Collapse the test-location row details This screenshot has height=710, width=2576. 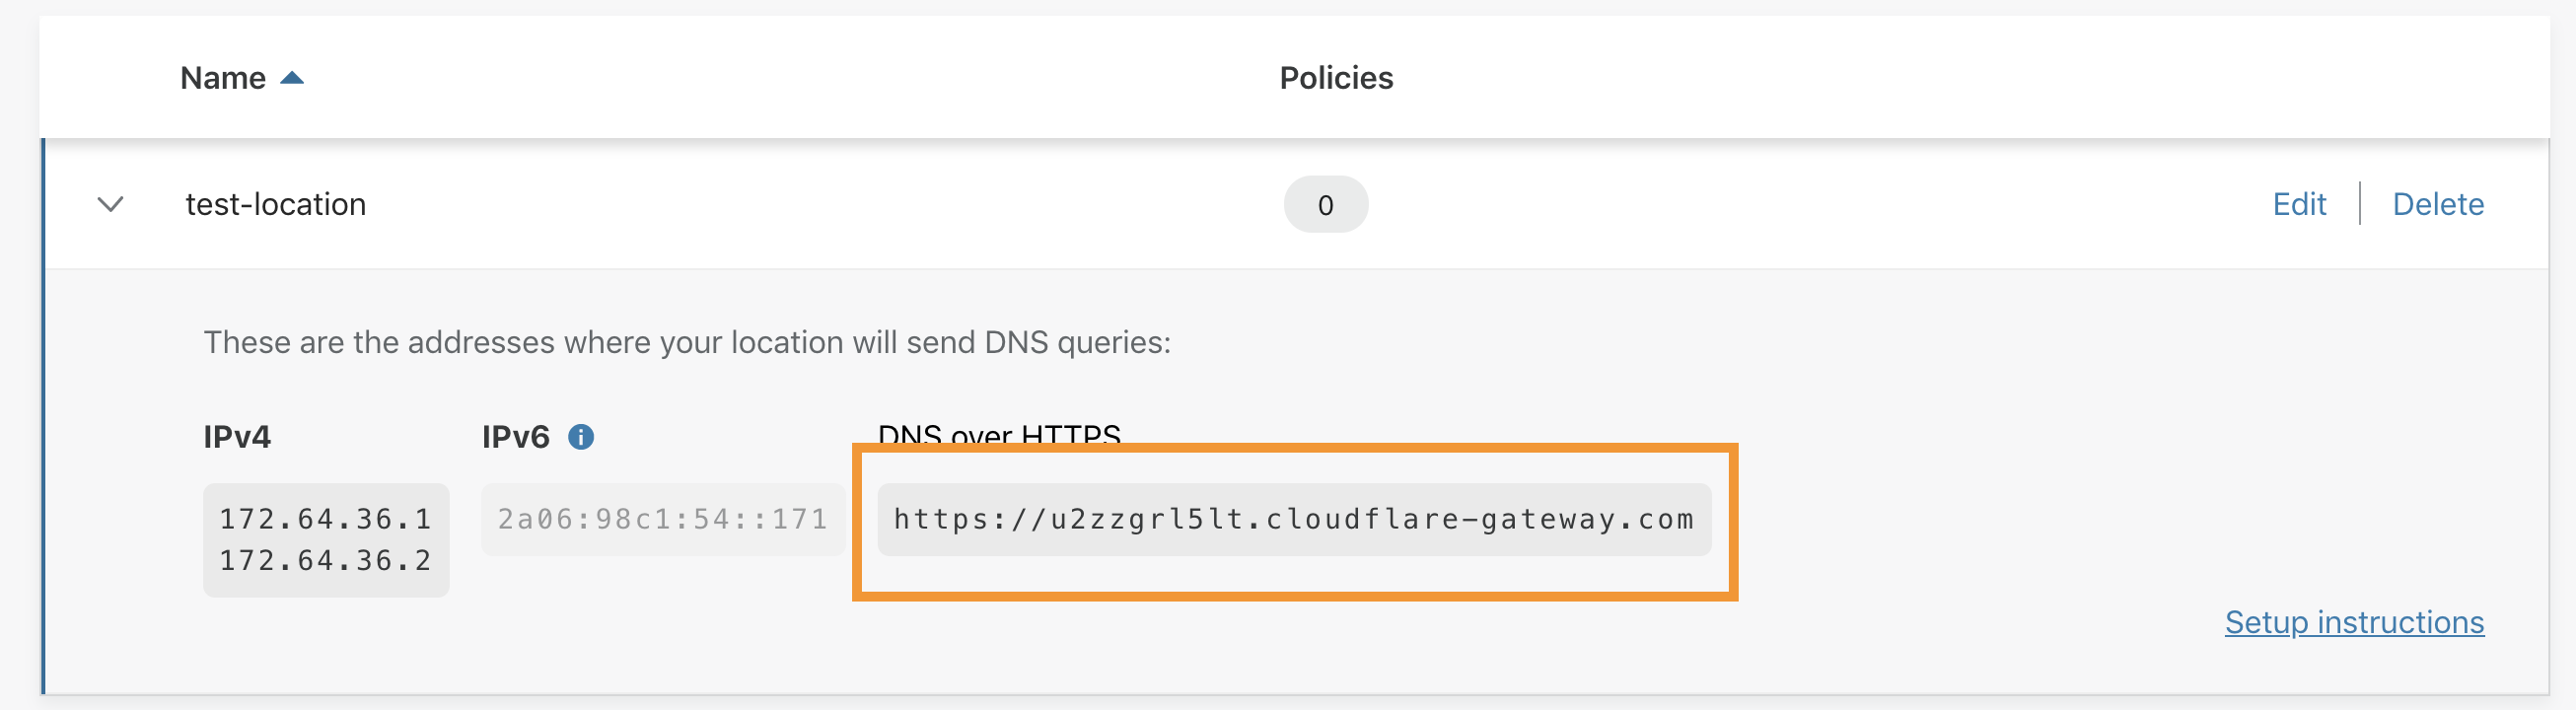tap(110, 204)
